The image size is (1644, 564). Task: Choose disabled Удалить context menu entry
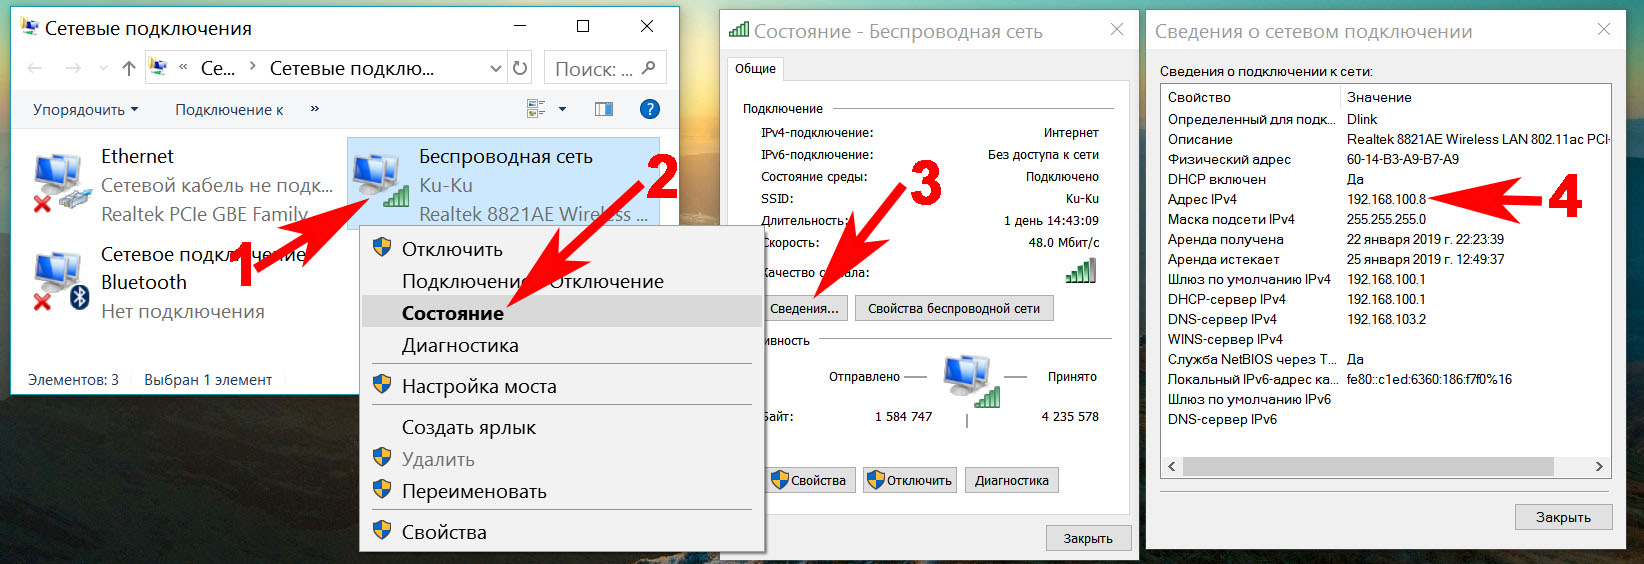562,459
